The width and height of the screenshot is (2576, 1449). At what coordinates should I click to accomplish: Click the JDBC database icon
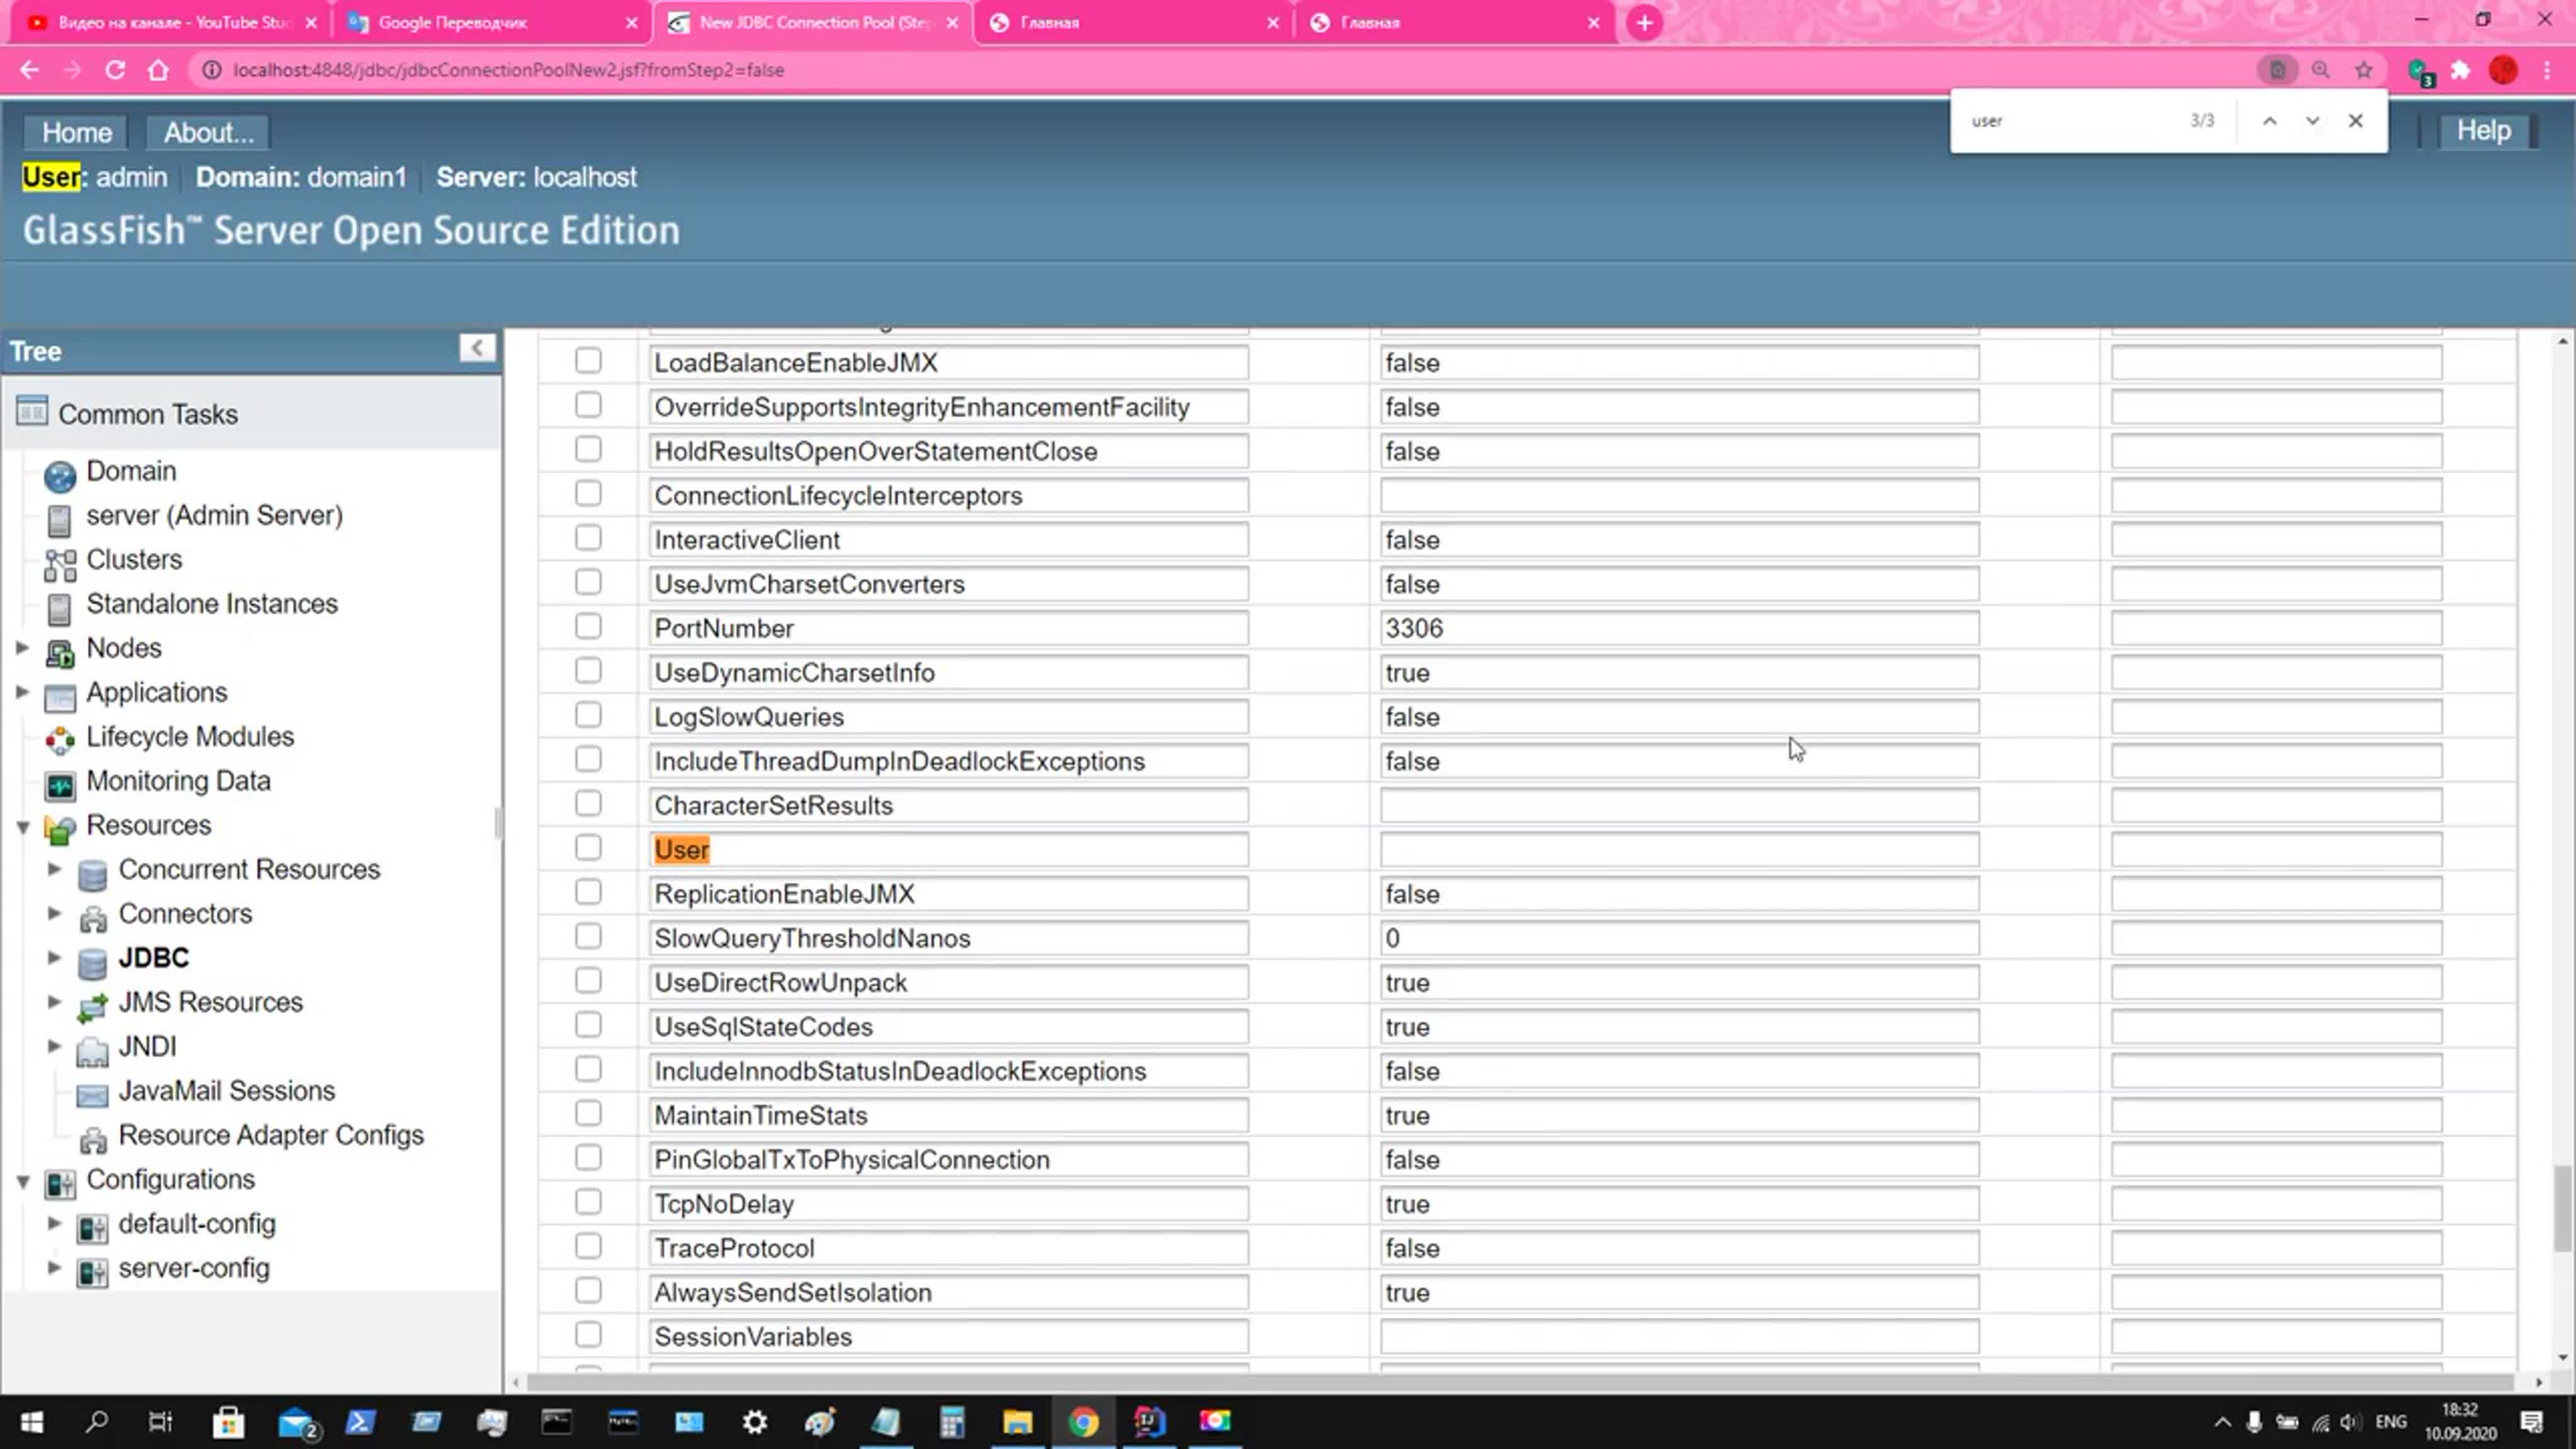tap(92, 963)
